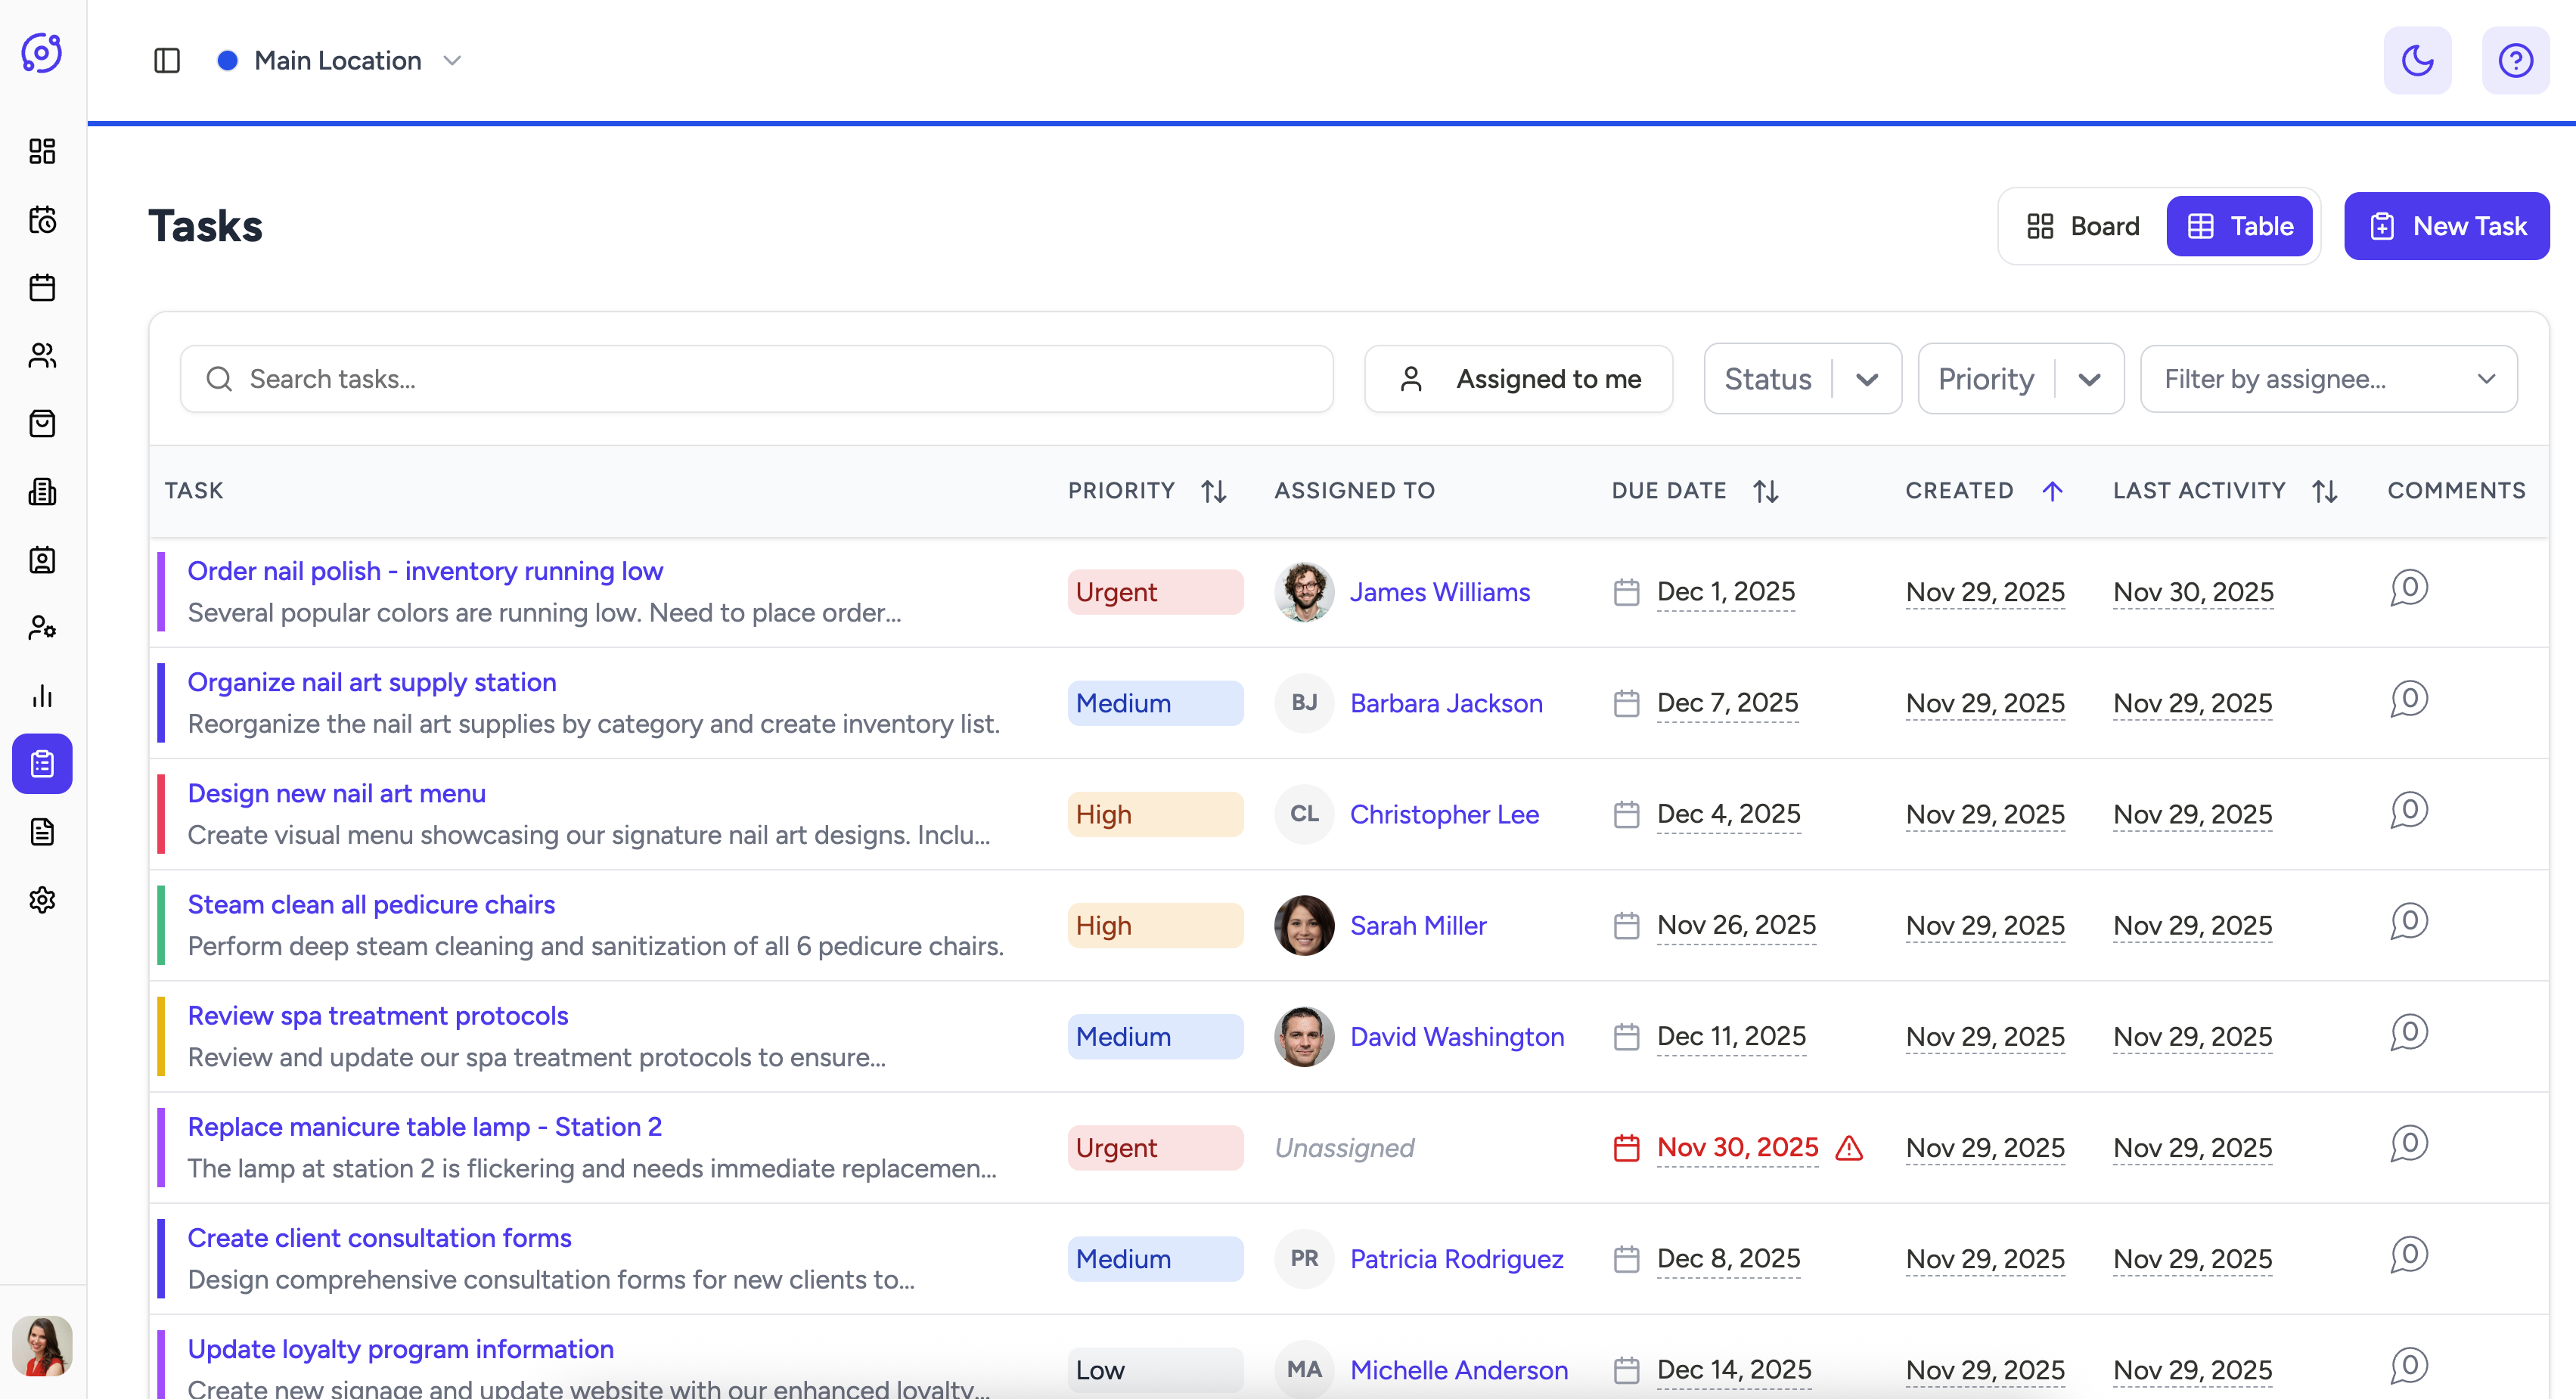Open settings using the gear icon

42,899
